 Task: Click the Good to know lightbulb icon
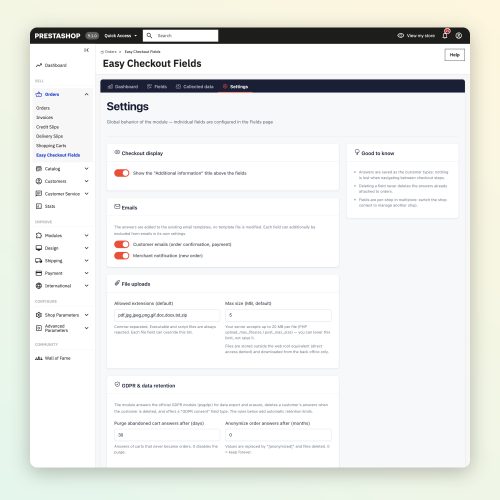pos(357,152)
